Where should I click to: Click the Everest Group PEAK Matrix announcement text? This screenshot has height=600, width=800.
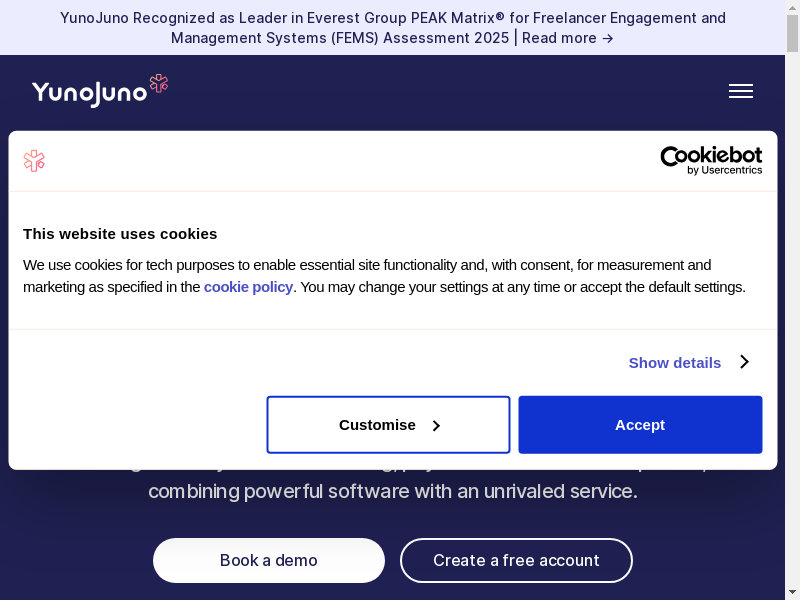pos(392,18)
